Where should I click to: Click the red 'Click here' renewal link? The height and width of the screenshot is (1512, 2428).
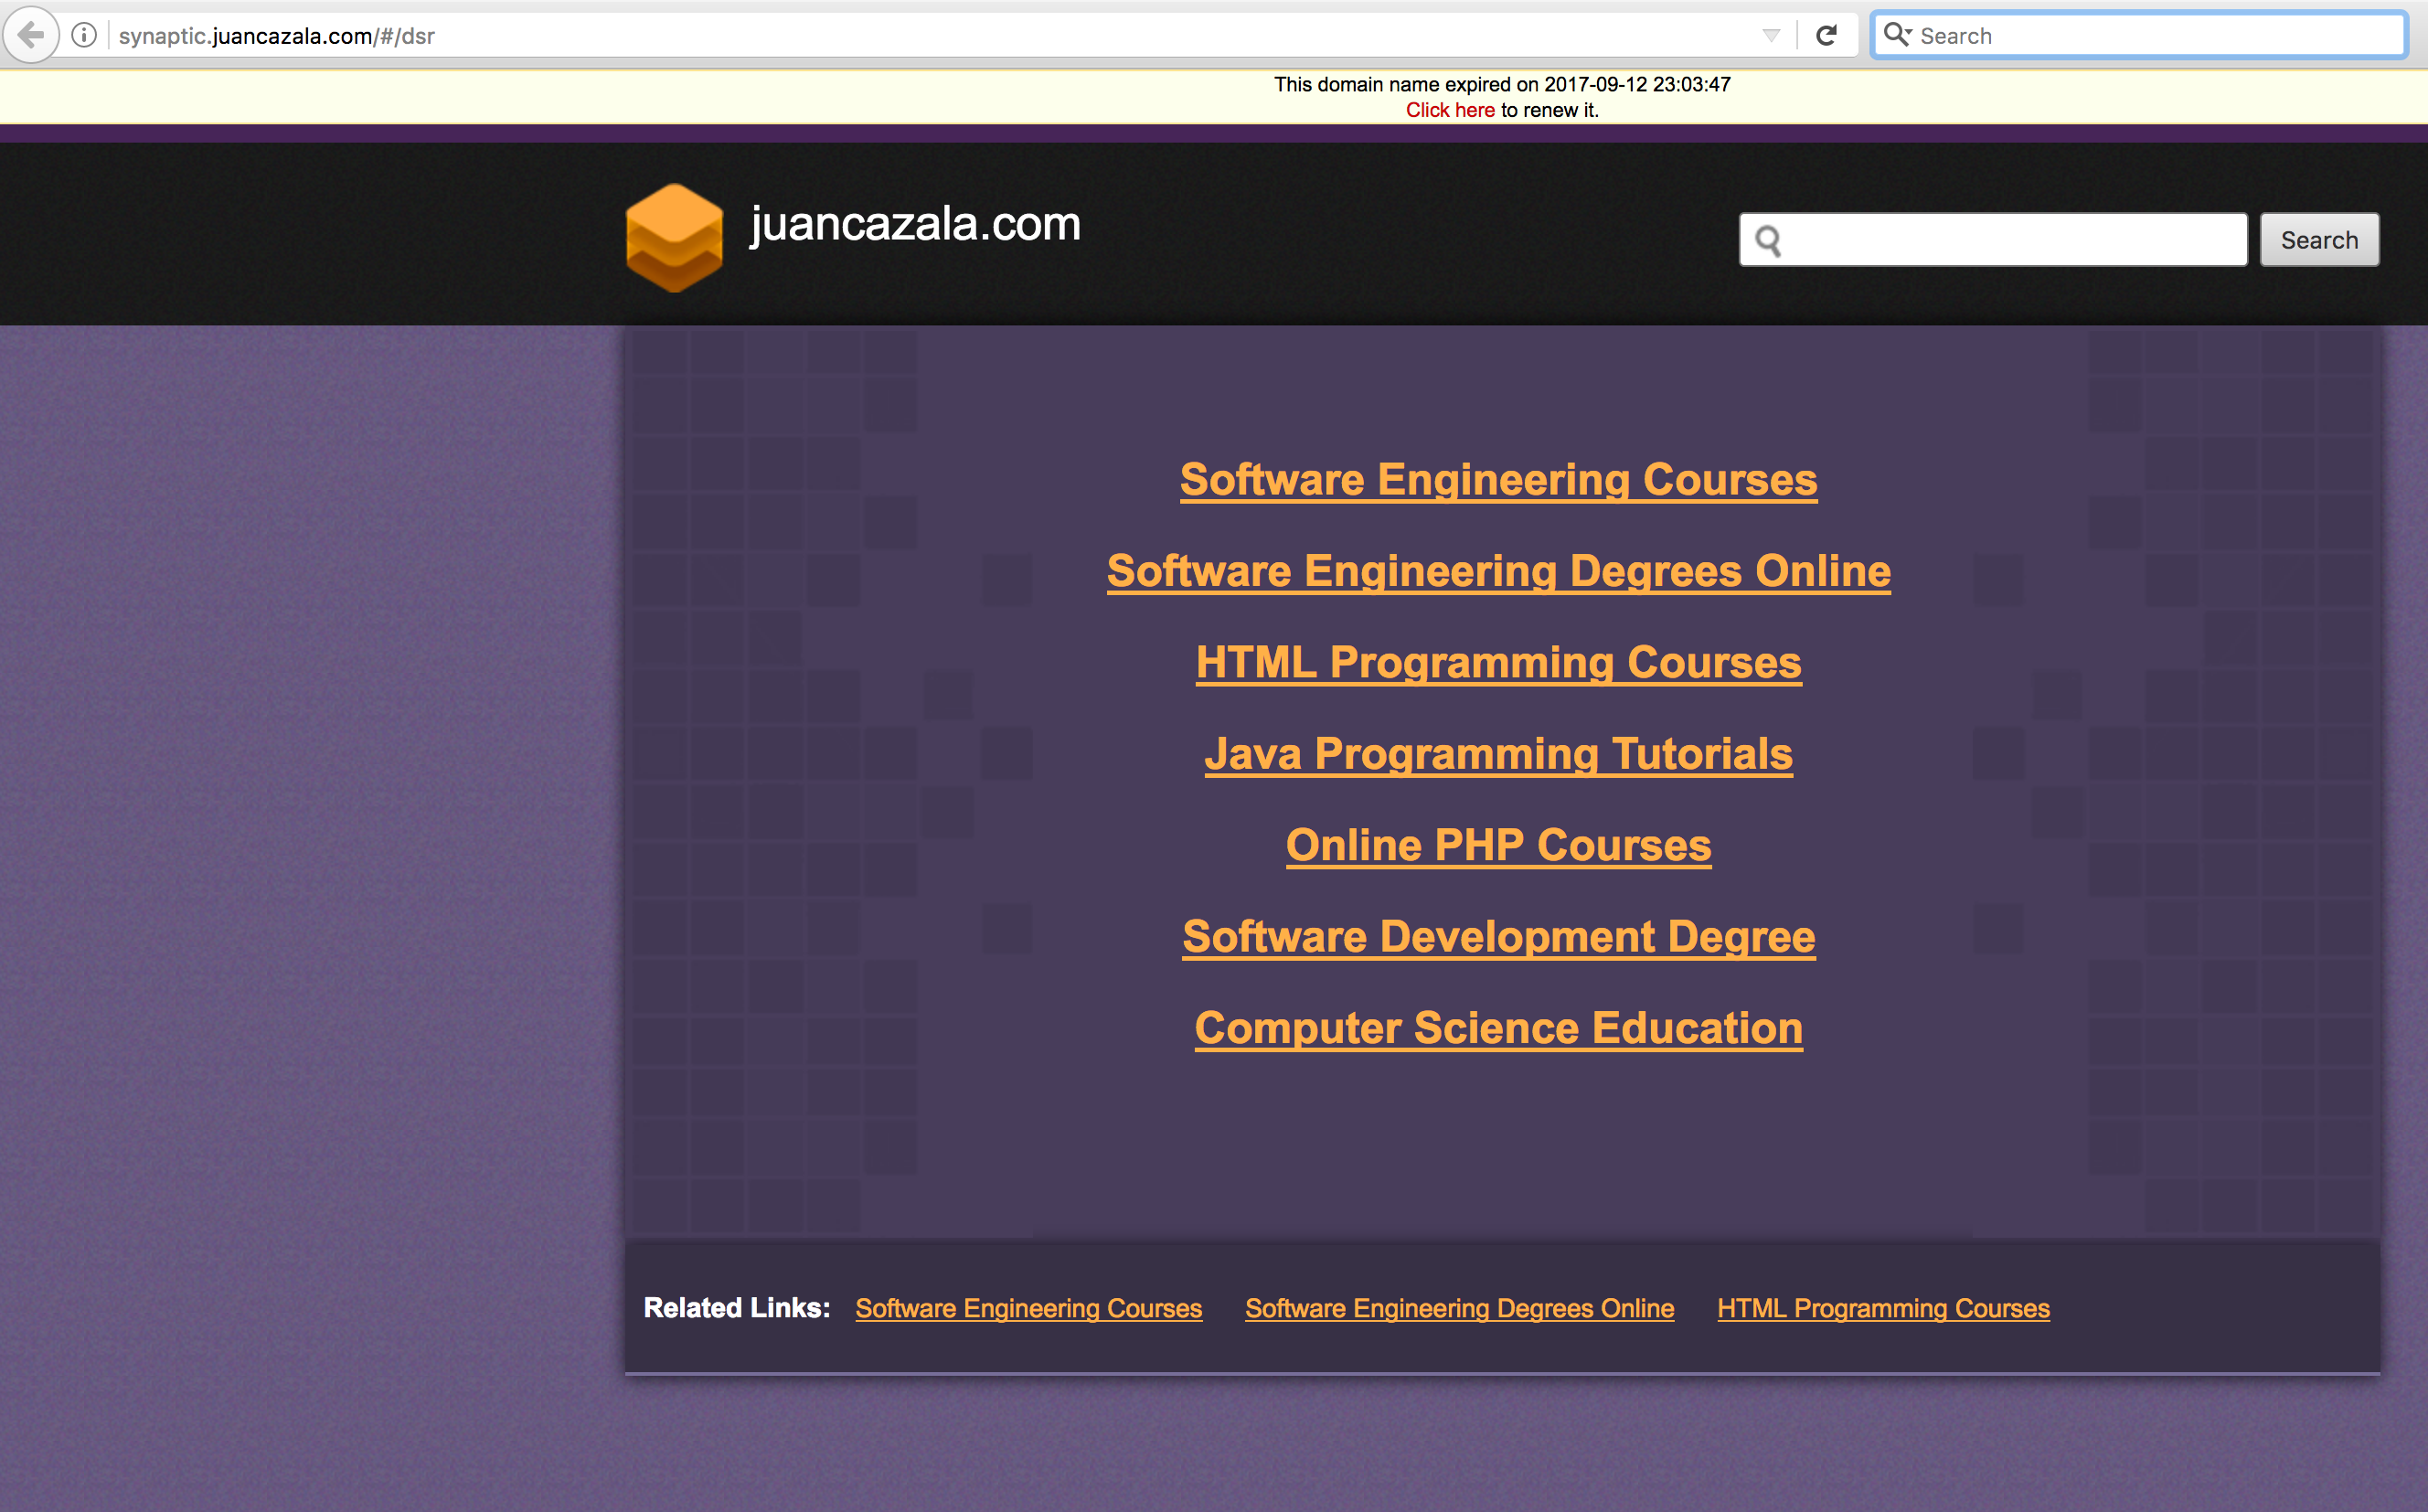pyautogui.click(x=1449, y=110)
